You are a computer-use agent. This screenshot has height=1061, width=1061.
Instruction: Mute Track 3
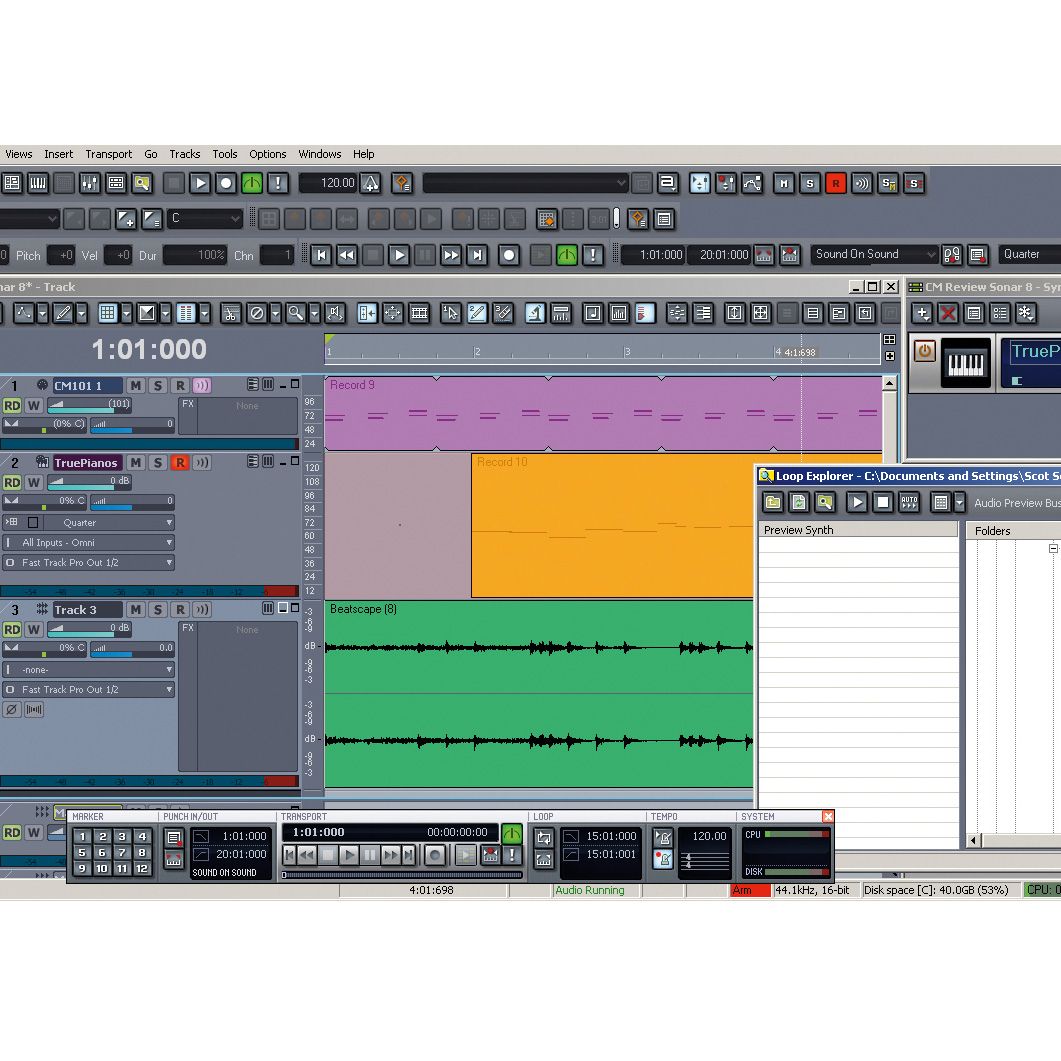pos(135,610)
